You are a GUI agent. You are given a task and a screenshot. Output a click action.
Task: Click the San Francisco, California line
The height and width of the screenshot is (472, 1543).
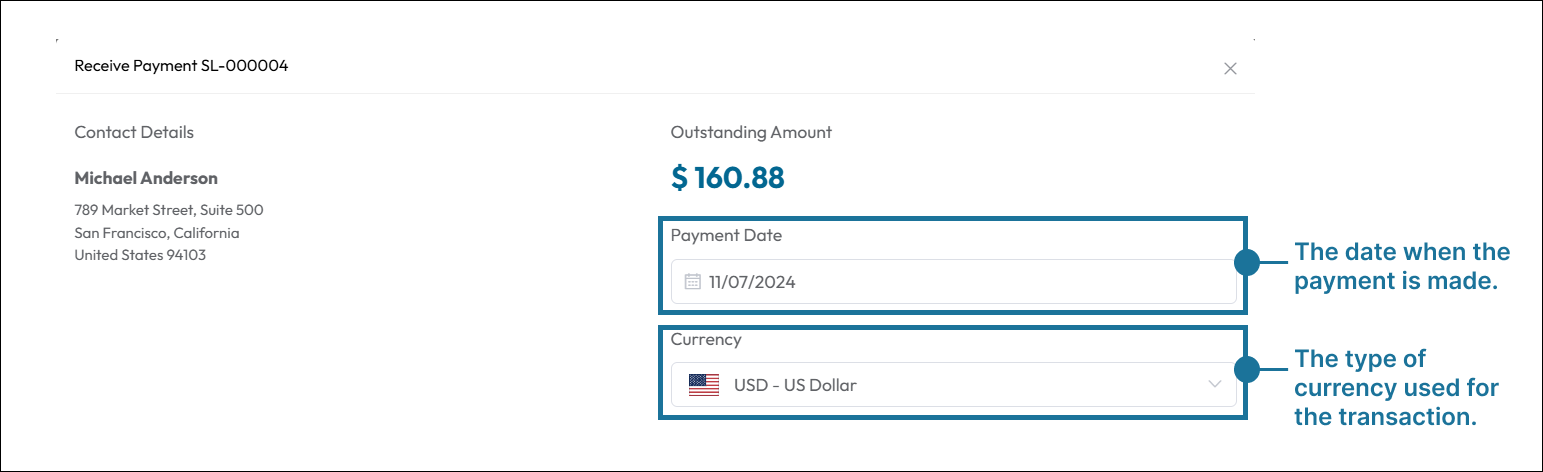(157, 233)
